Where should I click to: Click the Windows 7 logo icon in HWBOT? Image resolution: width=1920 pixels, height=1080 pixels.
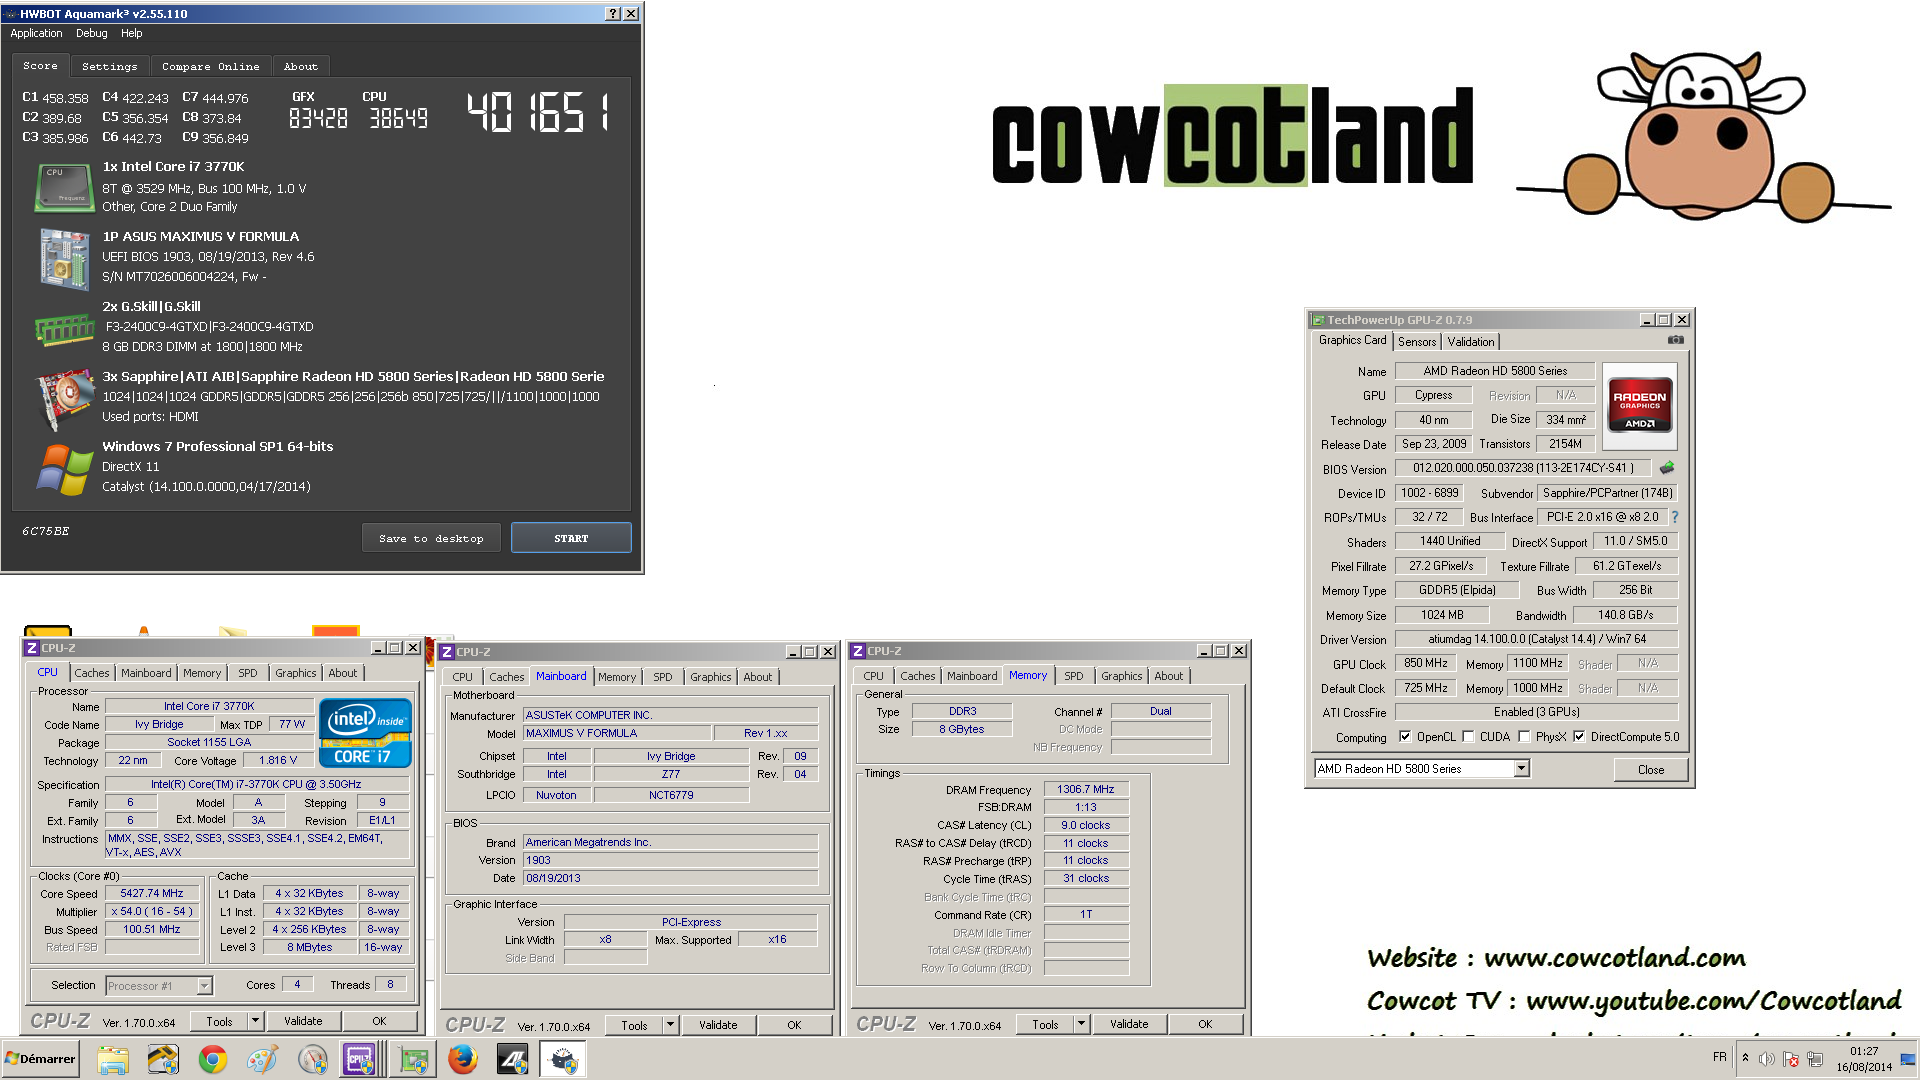pos(64,468)
